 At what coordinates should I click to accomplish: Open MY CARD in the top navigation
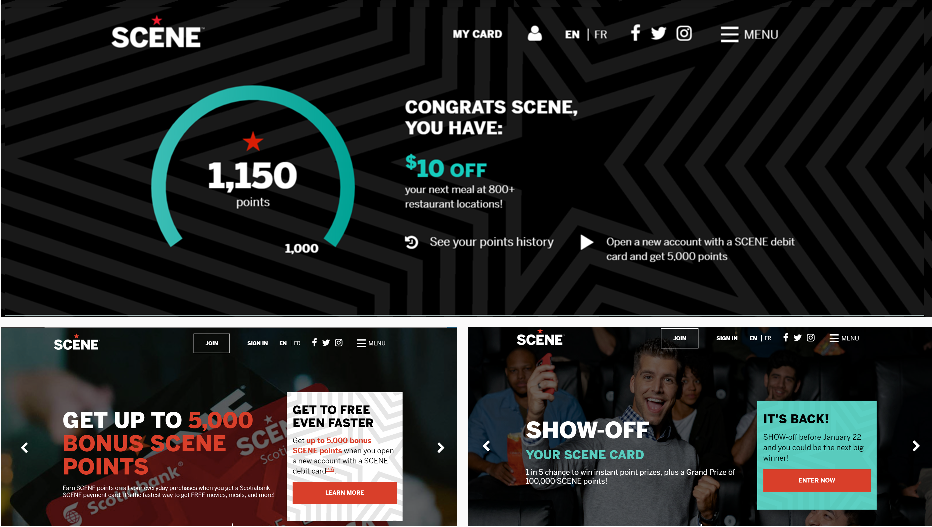pos(477,34)
